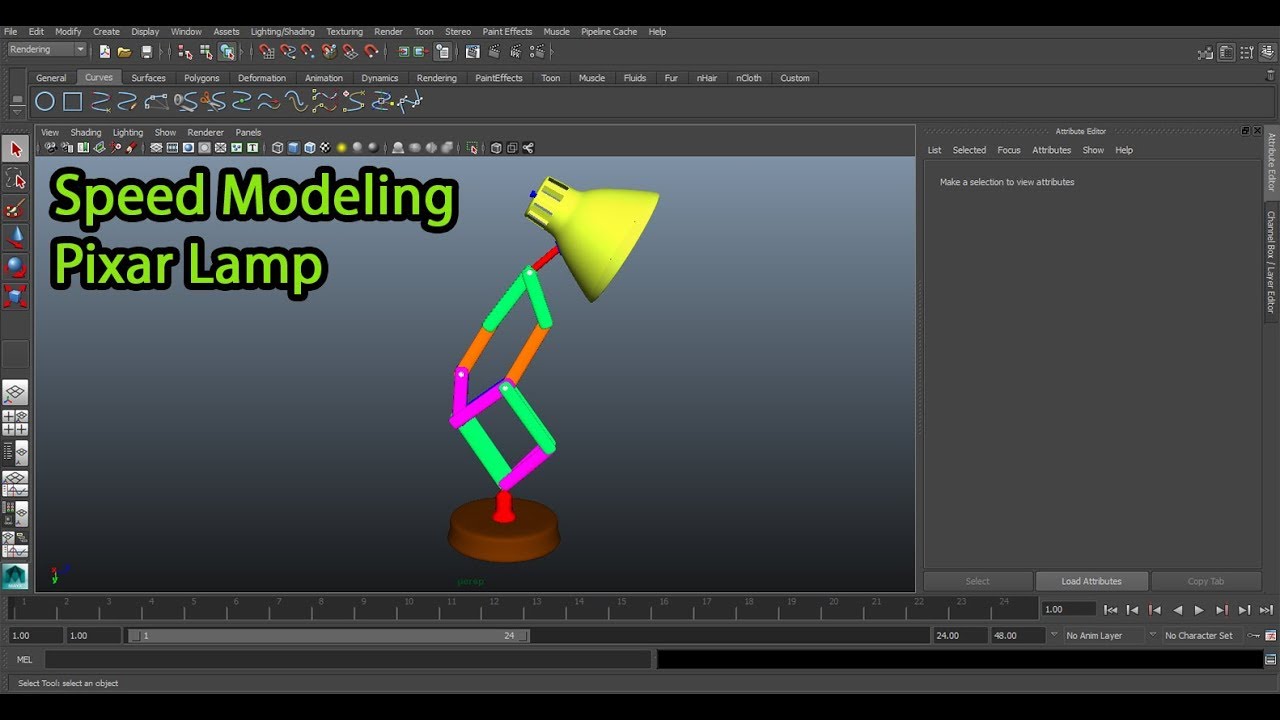1280x720 pixels.
Task: Open the Attribute Editor Show menu
Action: tap(1093, 150)
